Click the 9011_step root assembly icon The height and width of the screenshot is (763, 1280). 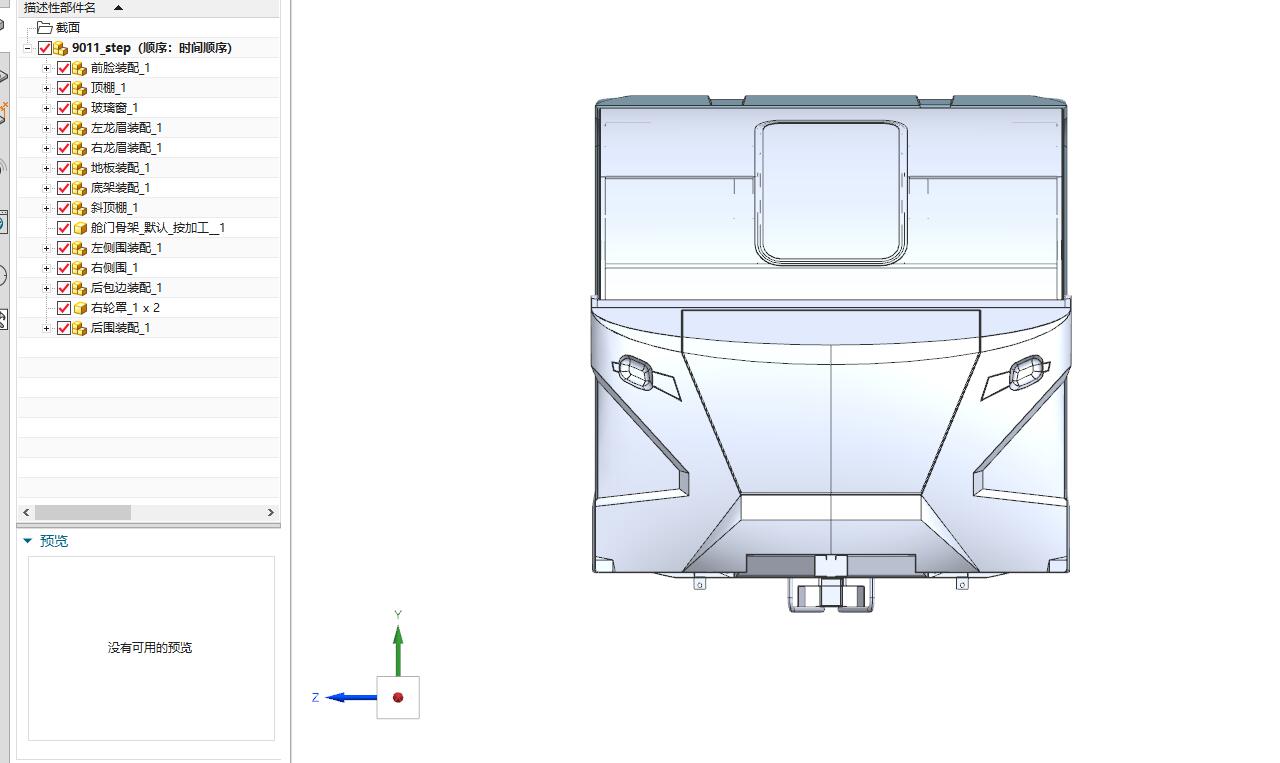point(61,48)
